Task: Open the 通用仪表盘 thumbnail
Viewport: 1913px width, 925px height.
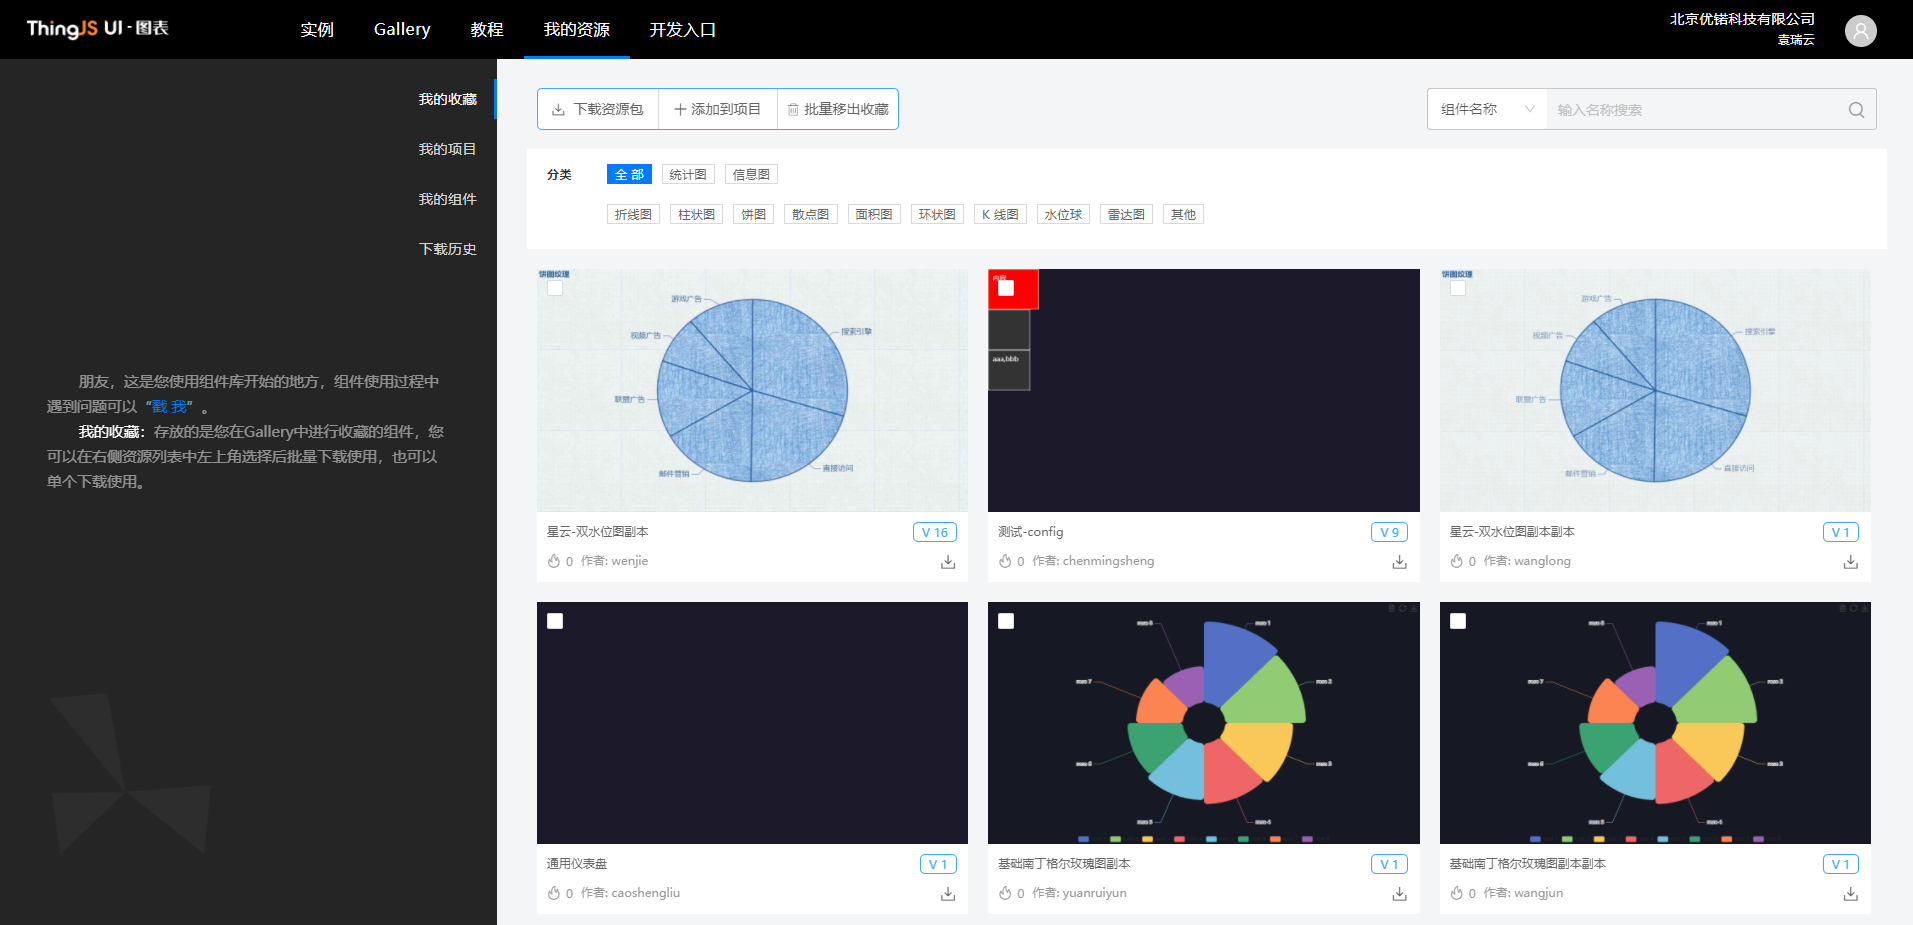Action: coord(752,723)
